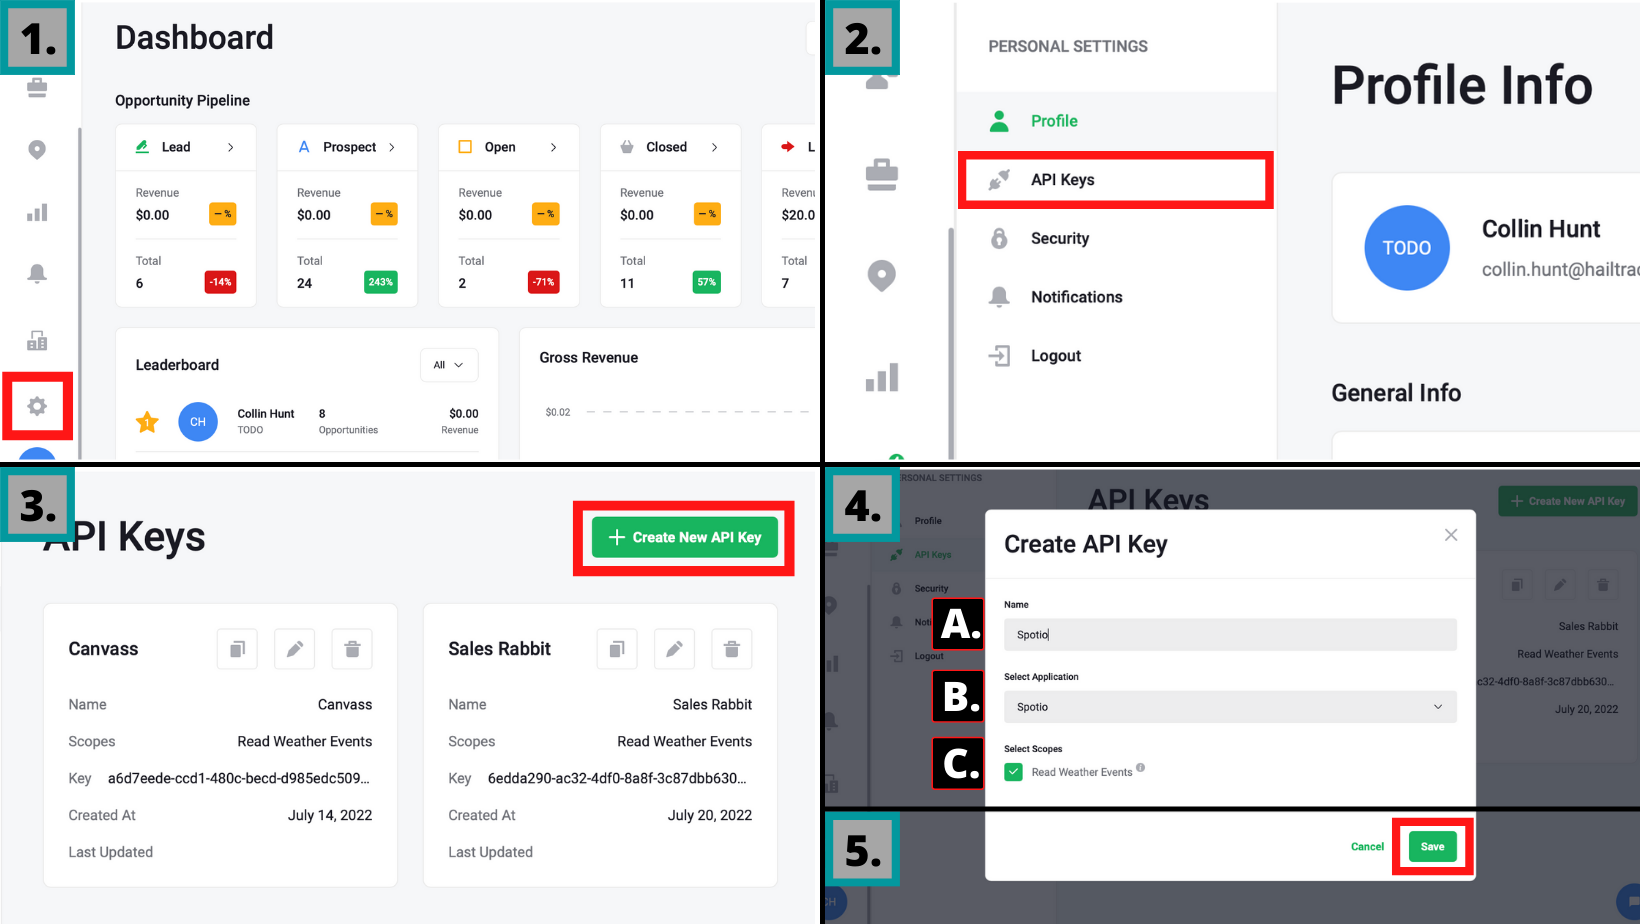Click the Sales Rabbit Created At date July 20, 2022

(710, 815)
